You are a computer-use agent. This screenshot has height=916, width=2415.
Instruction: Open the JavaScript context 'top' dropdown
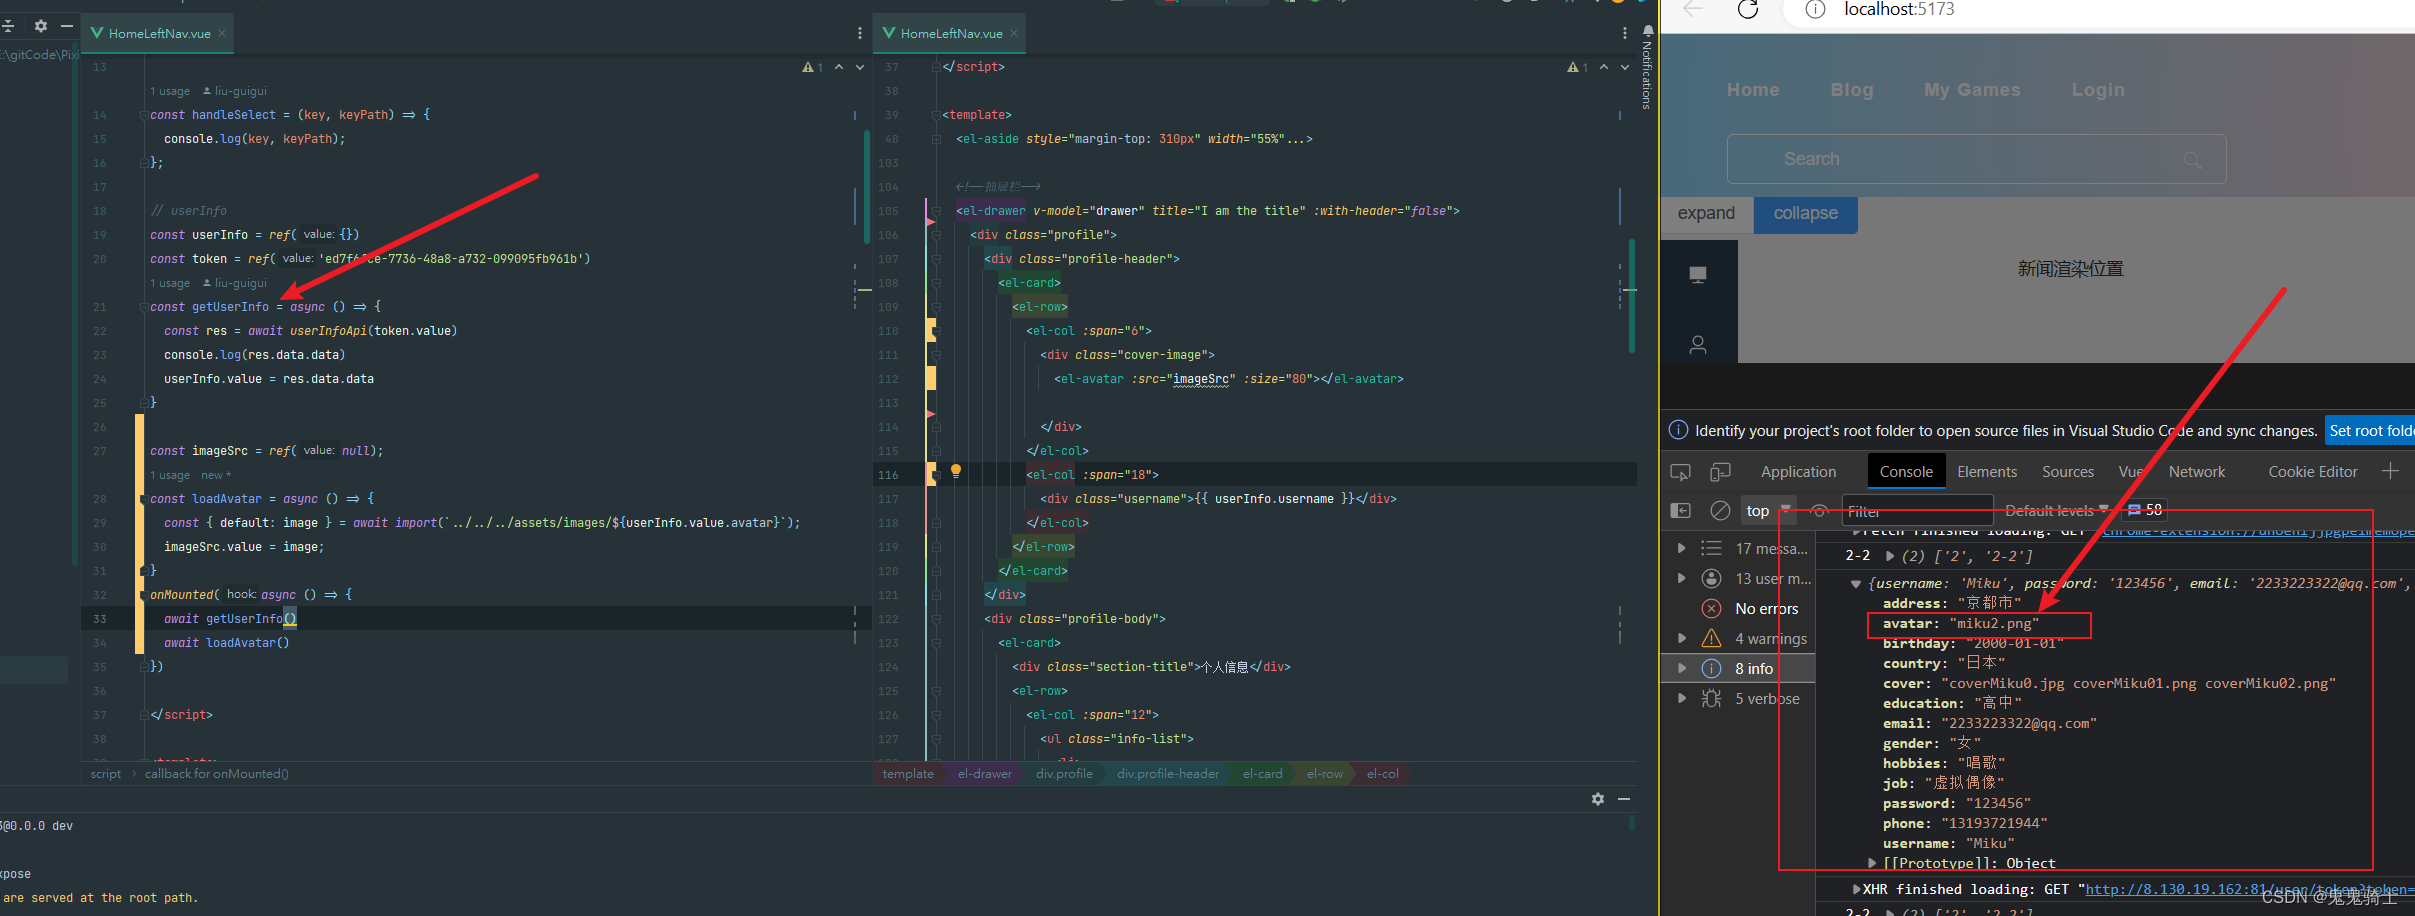tap(1769, 511)
